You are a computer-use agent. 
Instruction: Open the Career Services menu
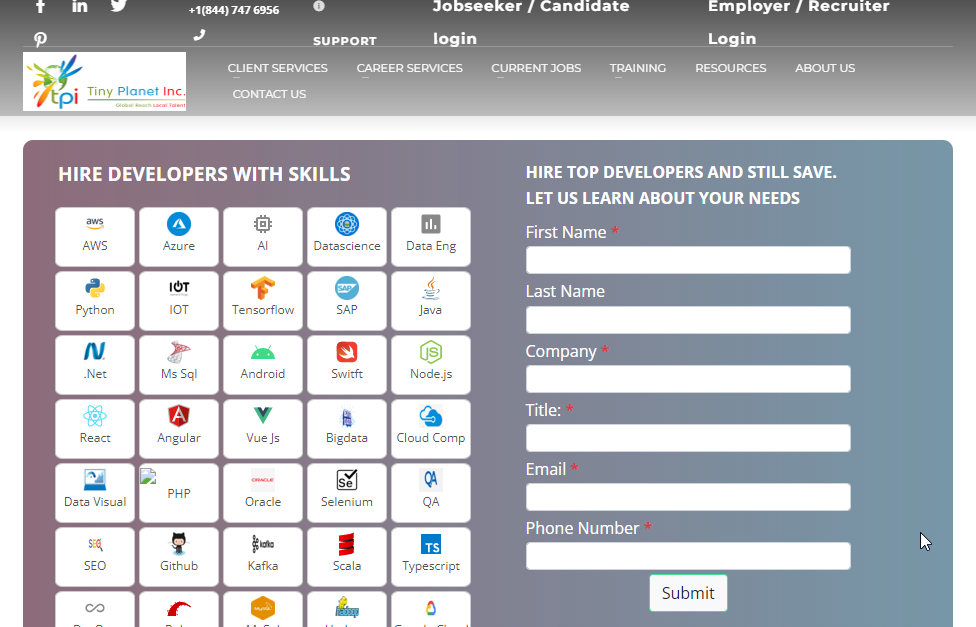click(x=410, y=68)
